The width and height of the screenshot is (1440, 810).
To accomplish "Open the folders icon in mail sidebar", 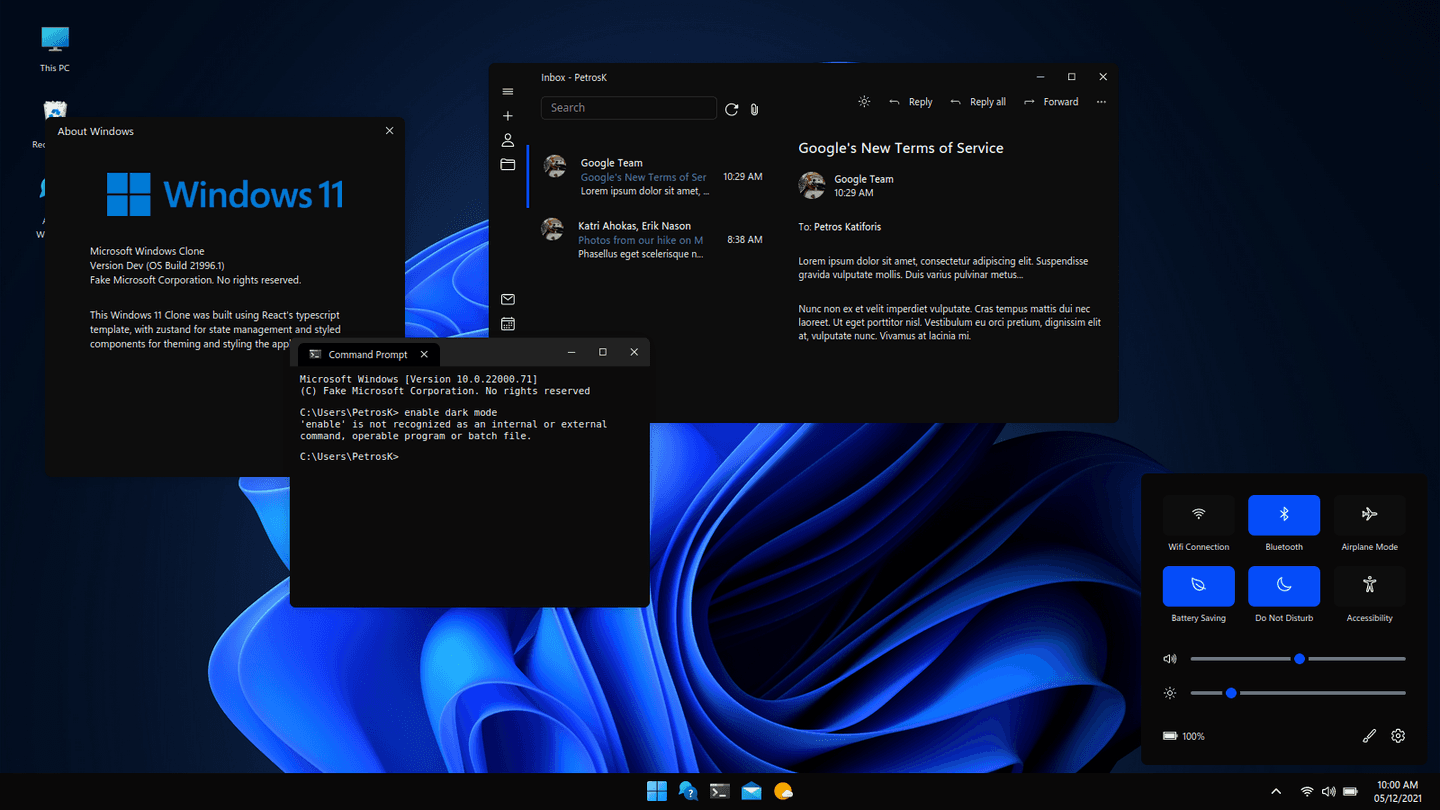I will (x=508, y=164).
